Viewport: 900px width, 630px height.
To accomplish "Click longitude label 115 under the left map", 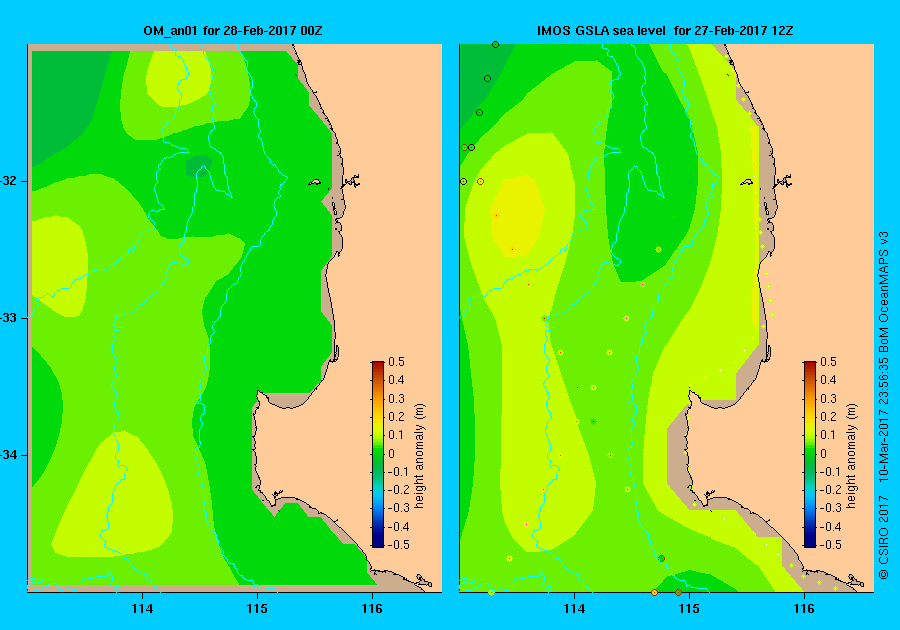I will 257,609.
